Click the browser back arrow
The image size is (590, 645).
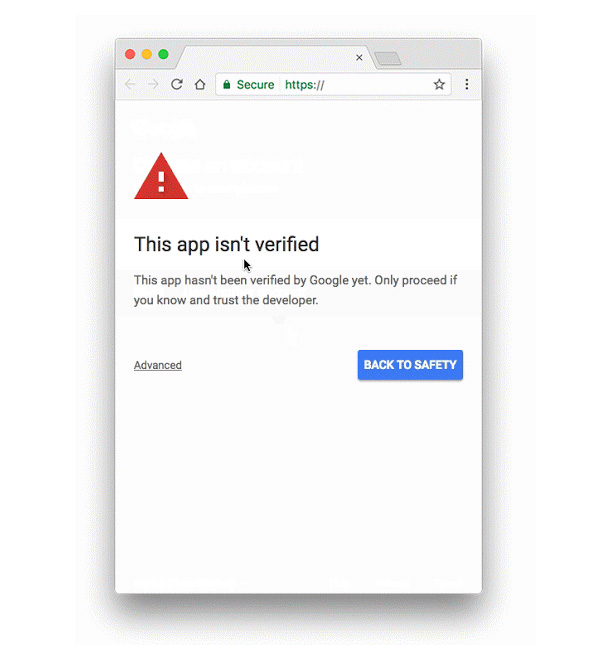130,84
